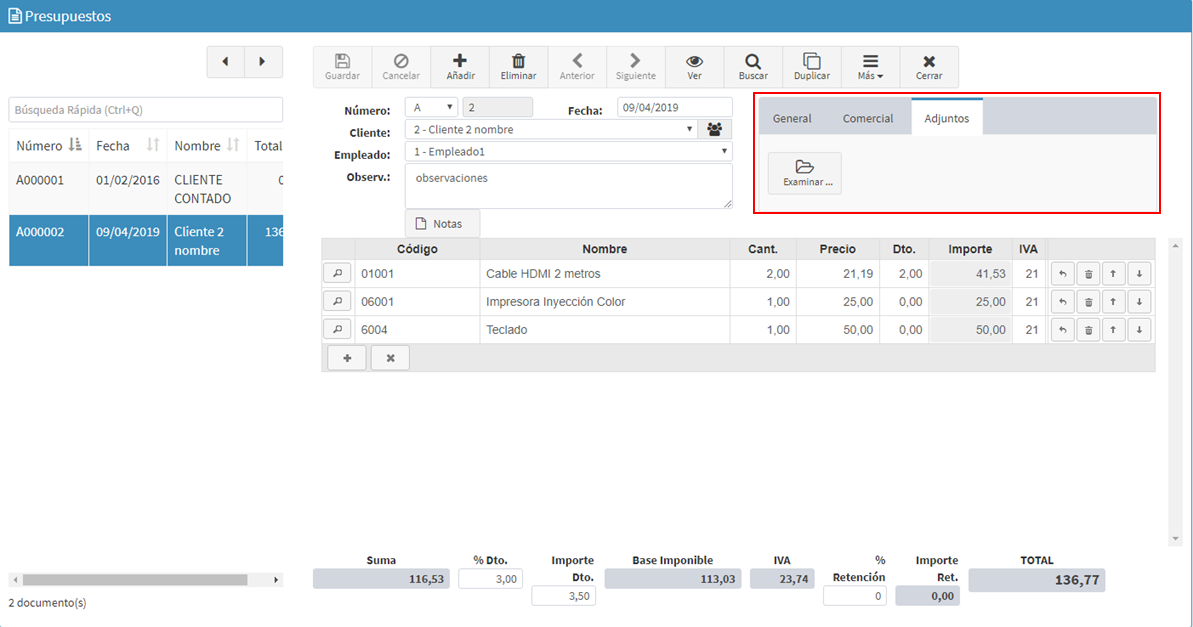Image resolution: width=1193 pixels, height=627 pixels.
Task: Switch to the General tab
Action: click(x=792, y=118)
